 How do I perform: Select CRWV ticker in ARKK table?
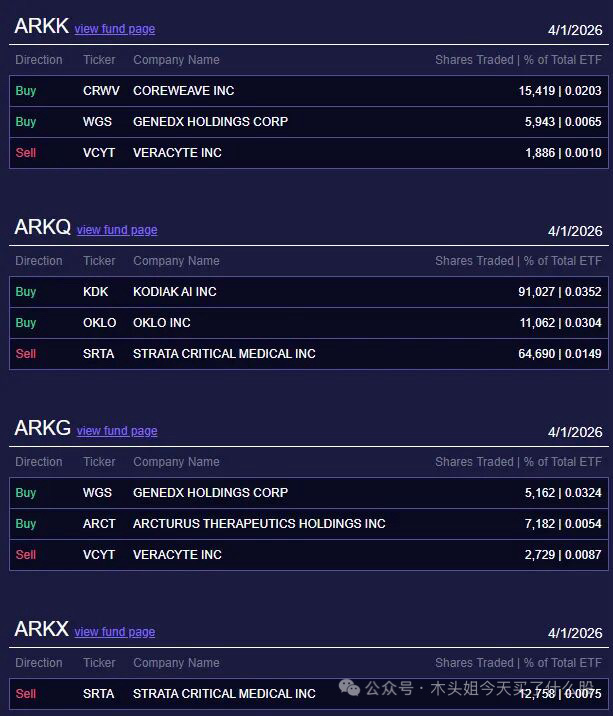[x=101, y=91]
